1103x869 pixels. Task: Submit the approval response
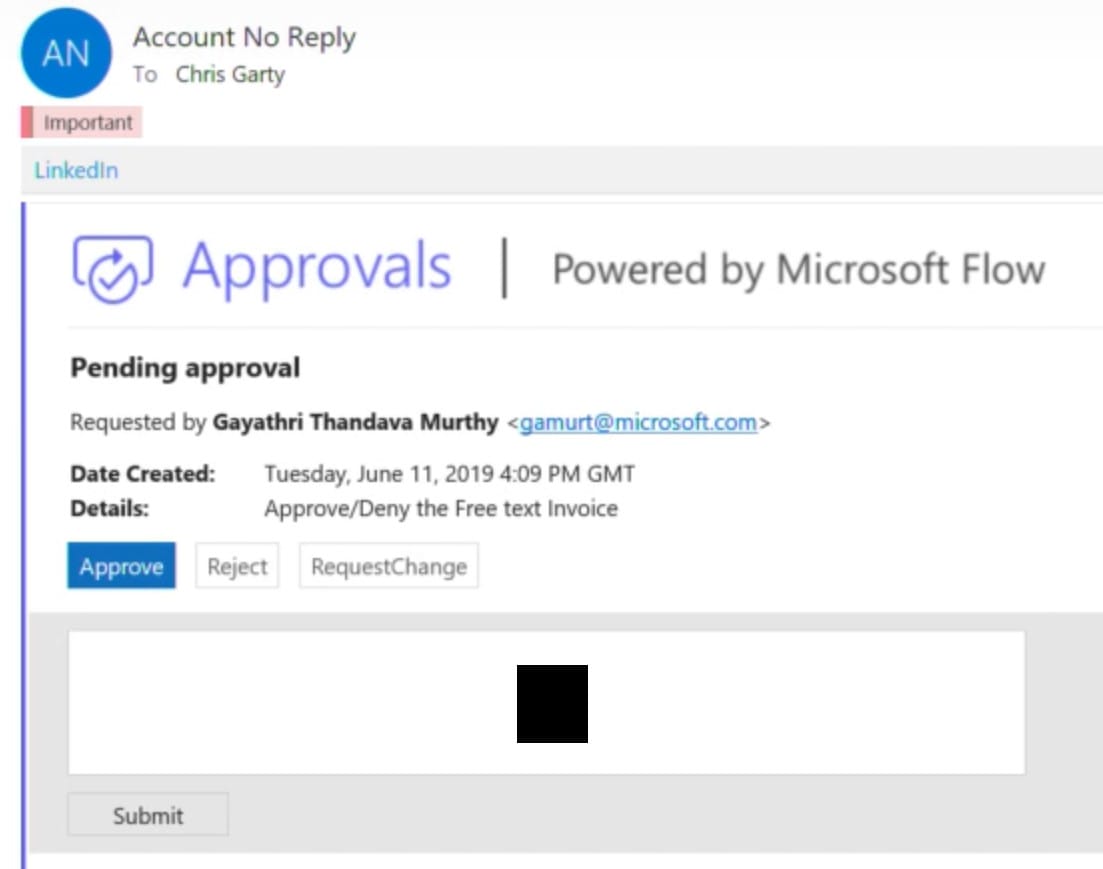click(x=148, y=815)
